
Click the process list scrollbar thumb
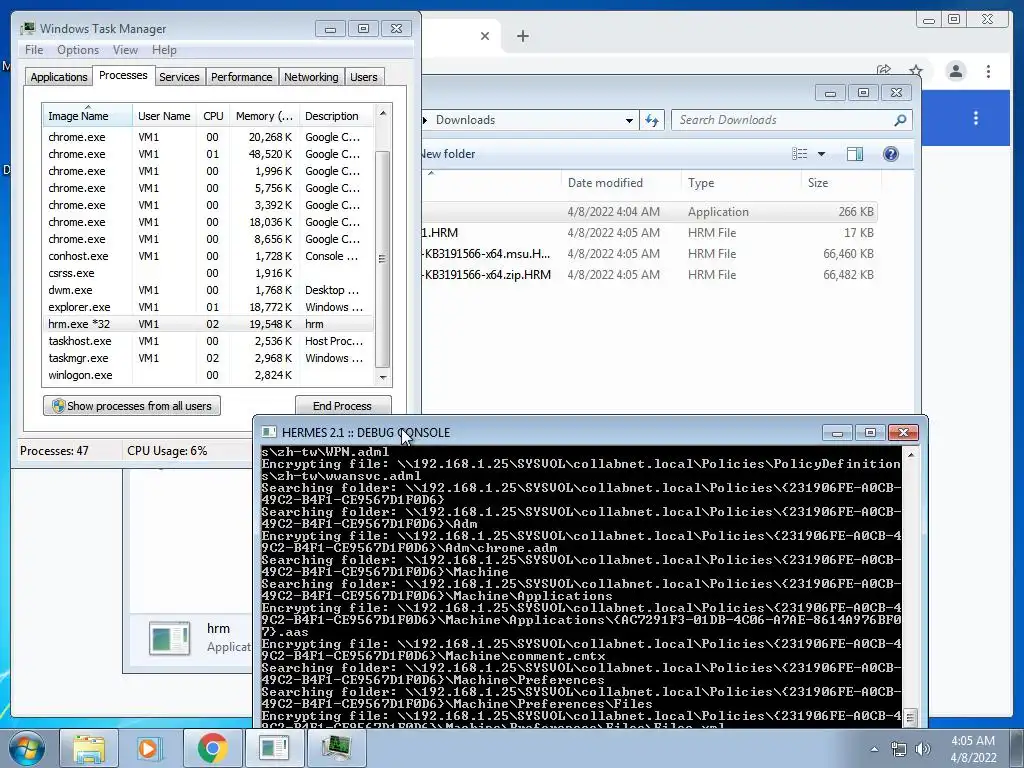click(383, 259)
